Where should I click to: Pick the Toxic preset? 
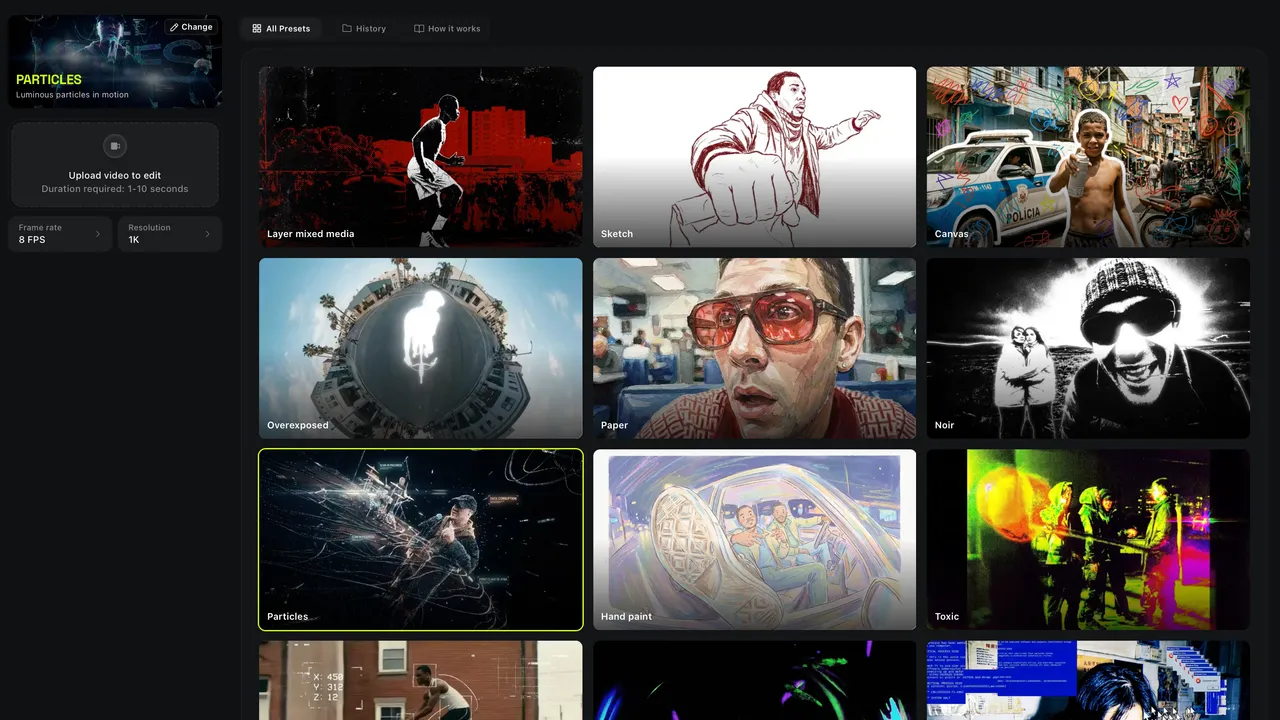tap(1088, 540)
